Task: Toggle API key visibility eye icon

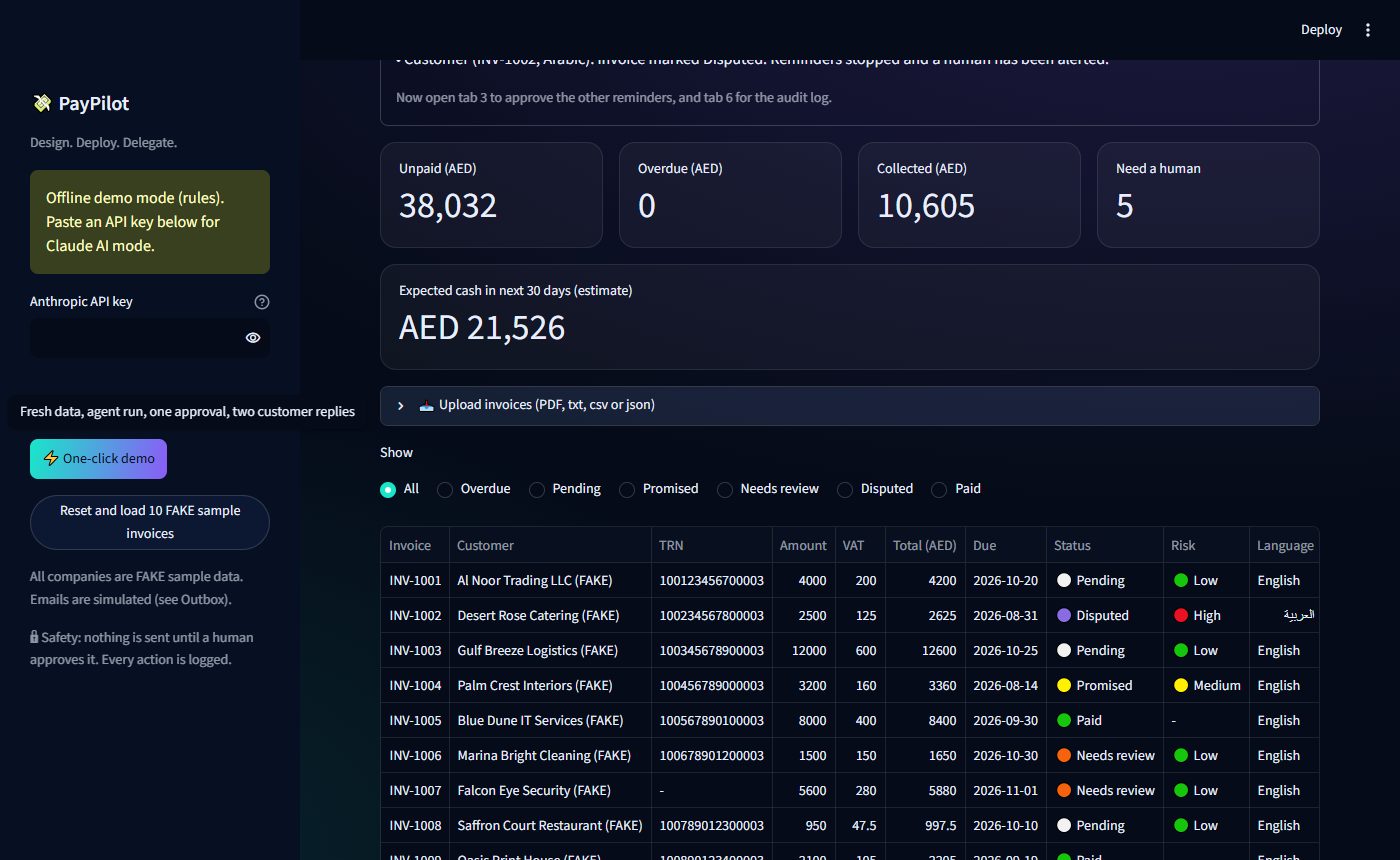Action: click(x=253, y=338)
